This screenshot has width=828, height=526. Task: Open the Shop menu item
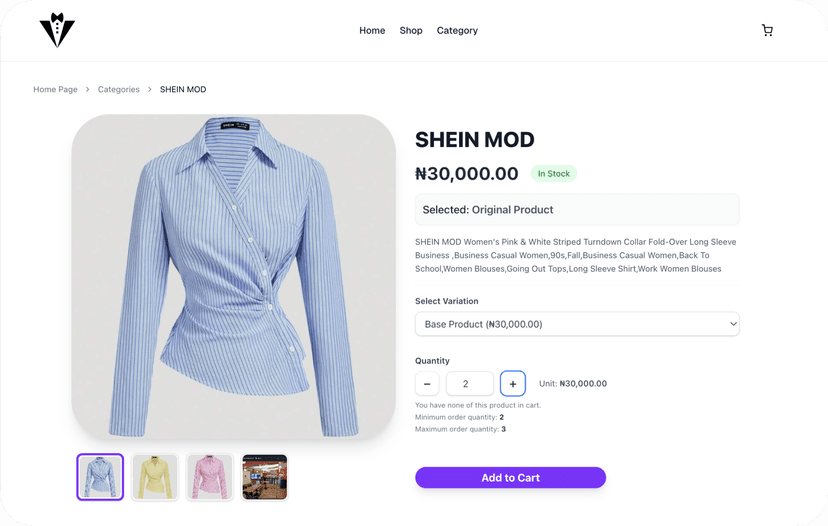pos(411,30)
